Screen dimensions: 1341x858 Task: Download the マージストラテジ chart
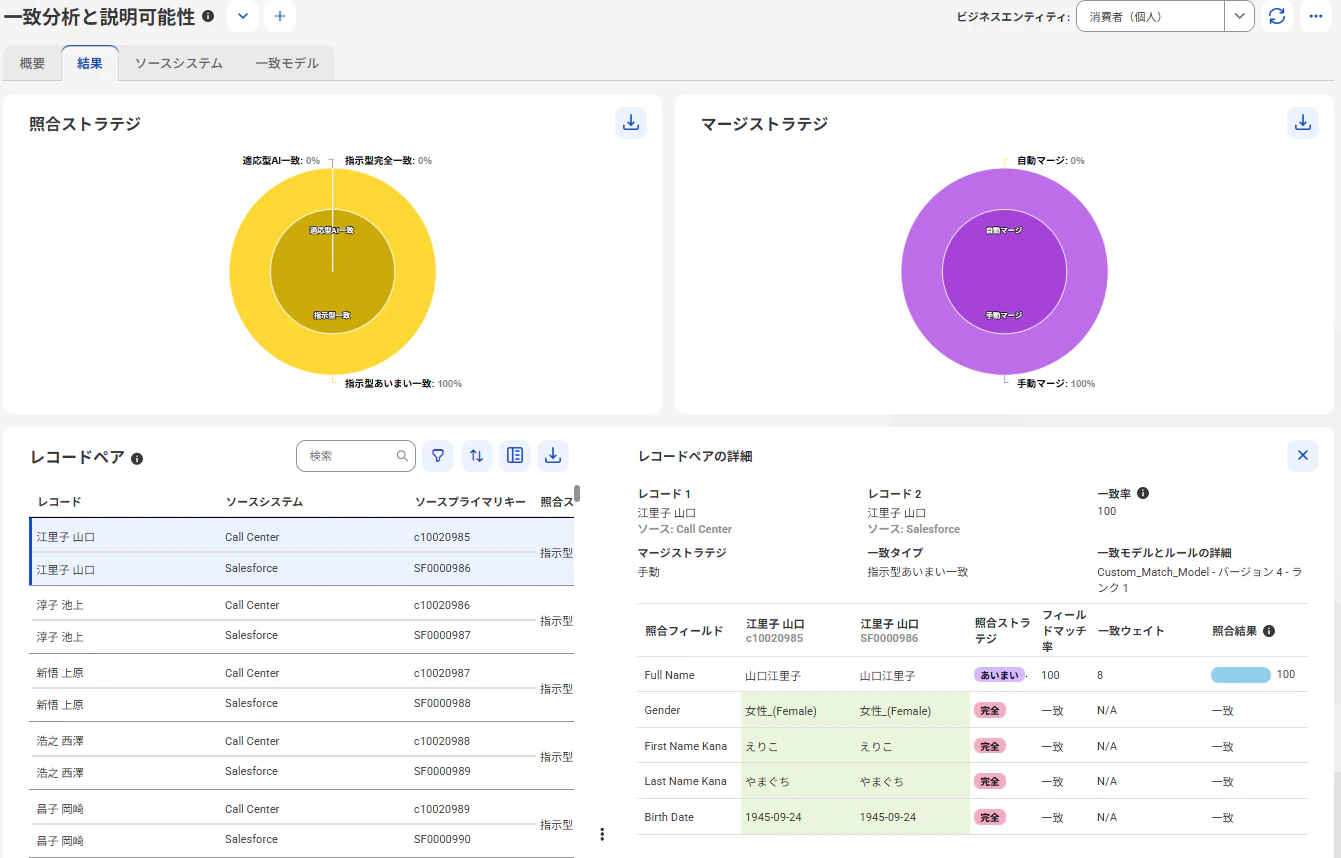pyautogui.click(x=1302, y=123)
